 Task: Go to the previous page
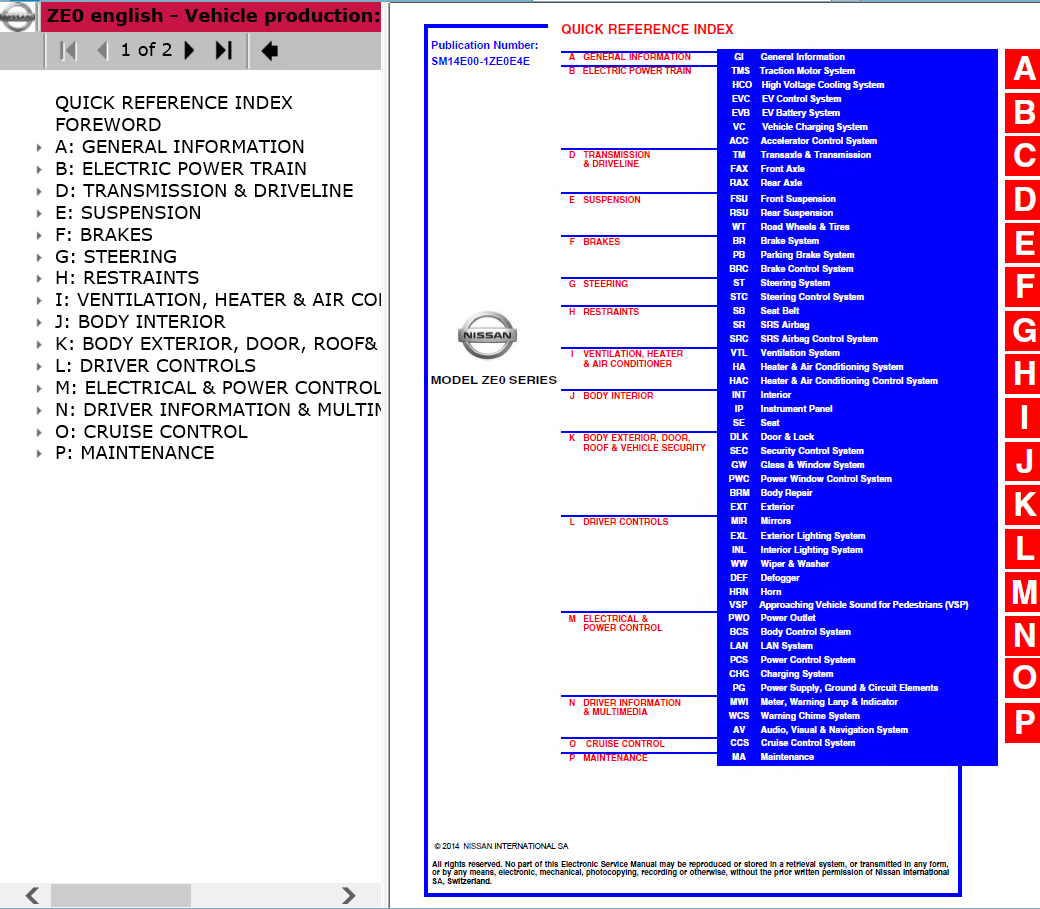pyautogui.click(x=102, y=50)
